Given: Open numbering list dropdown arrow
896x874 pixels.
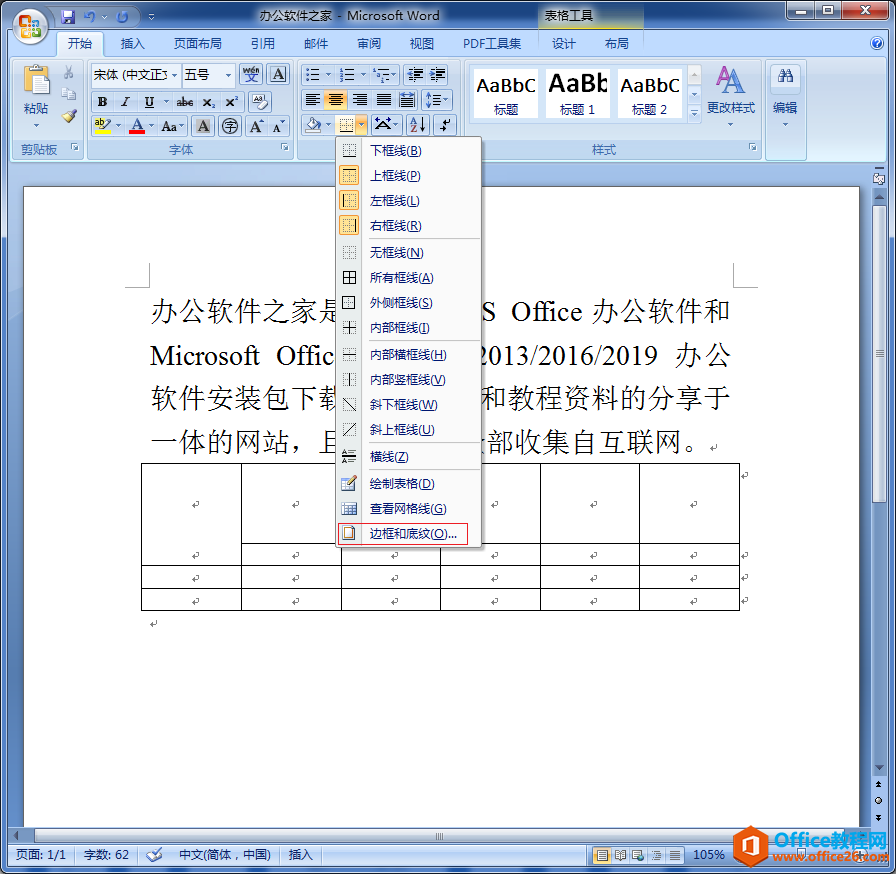Looking at the screenshot, I should (x=363, y=75).
